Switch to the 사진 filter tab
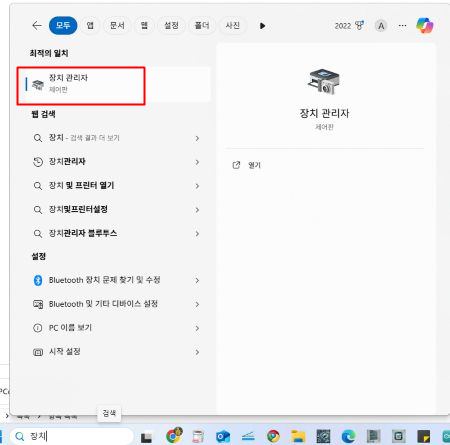Image resolution: width=450 pixels, height=445 pixels. pos(233,25)
